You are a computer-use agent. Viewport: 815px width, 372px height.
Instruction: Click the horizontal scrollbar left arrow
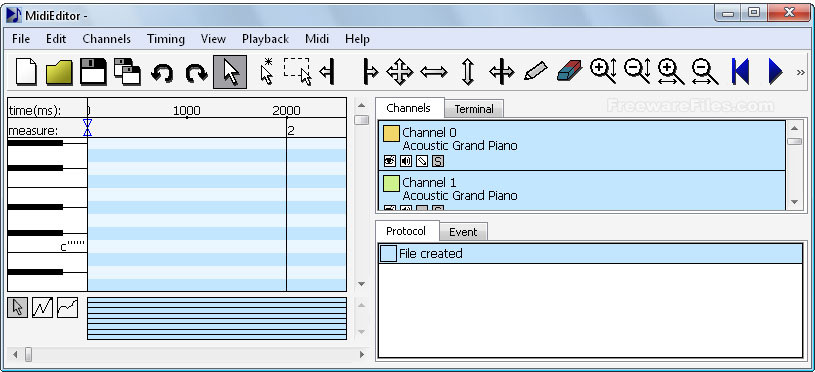tap(15, 355)
